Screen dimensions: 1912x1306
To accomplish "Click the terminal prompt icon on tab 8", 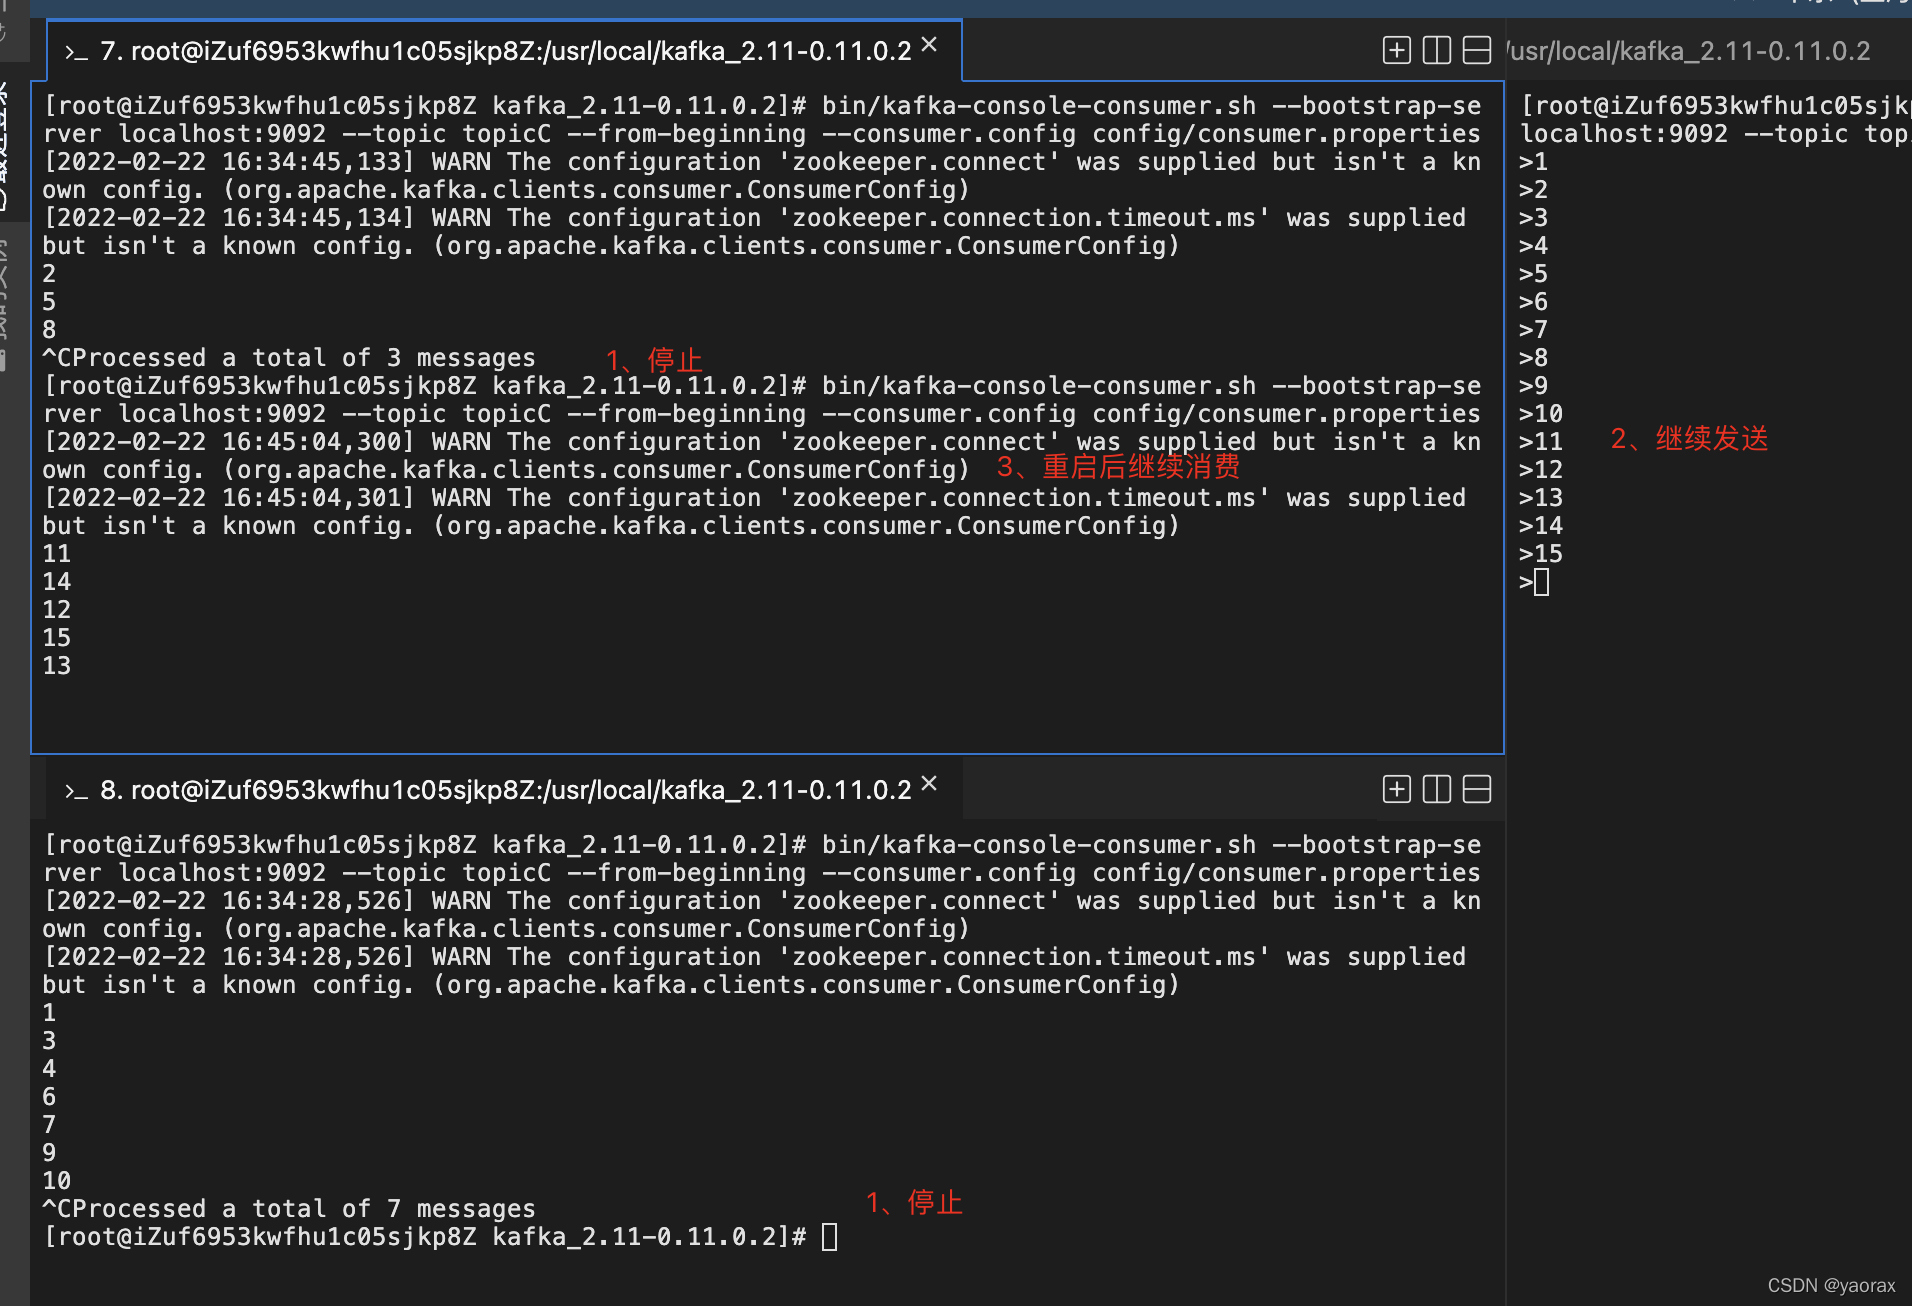I will tap(78, 790).
